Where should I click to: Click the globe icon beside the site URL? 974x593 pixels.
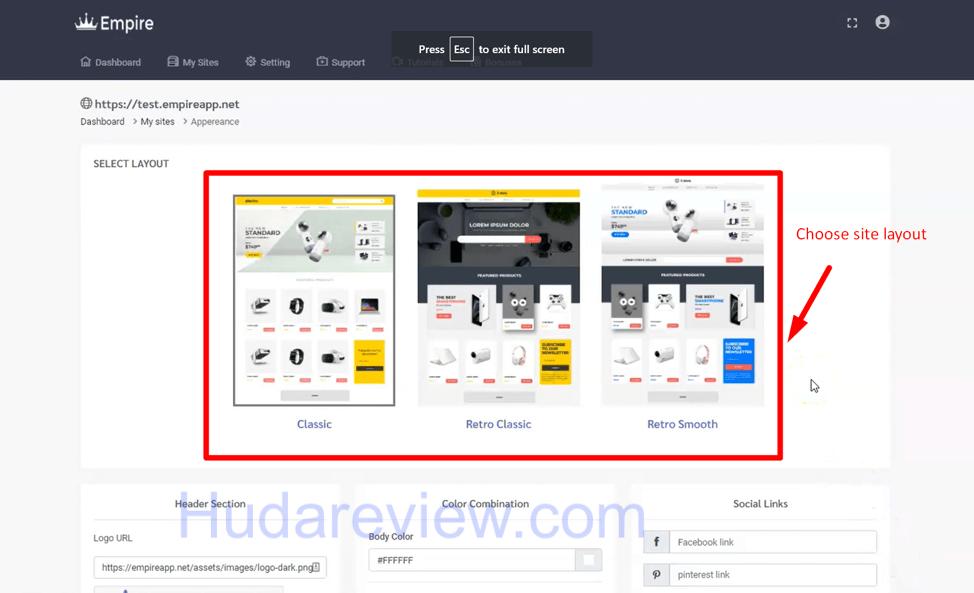coord(86,103)
